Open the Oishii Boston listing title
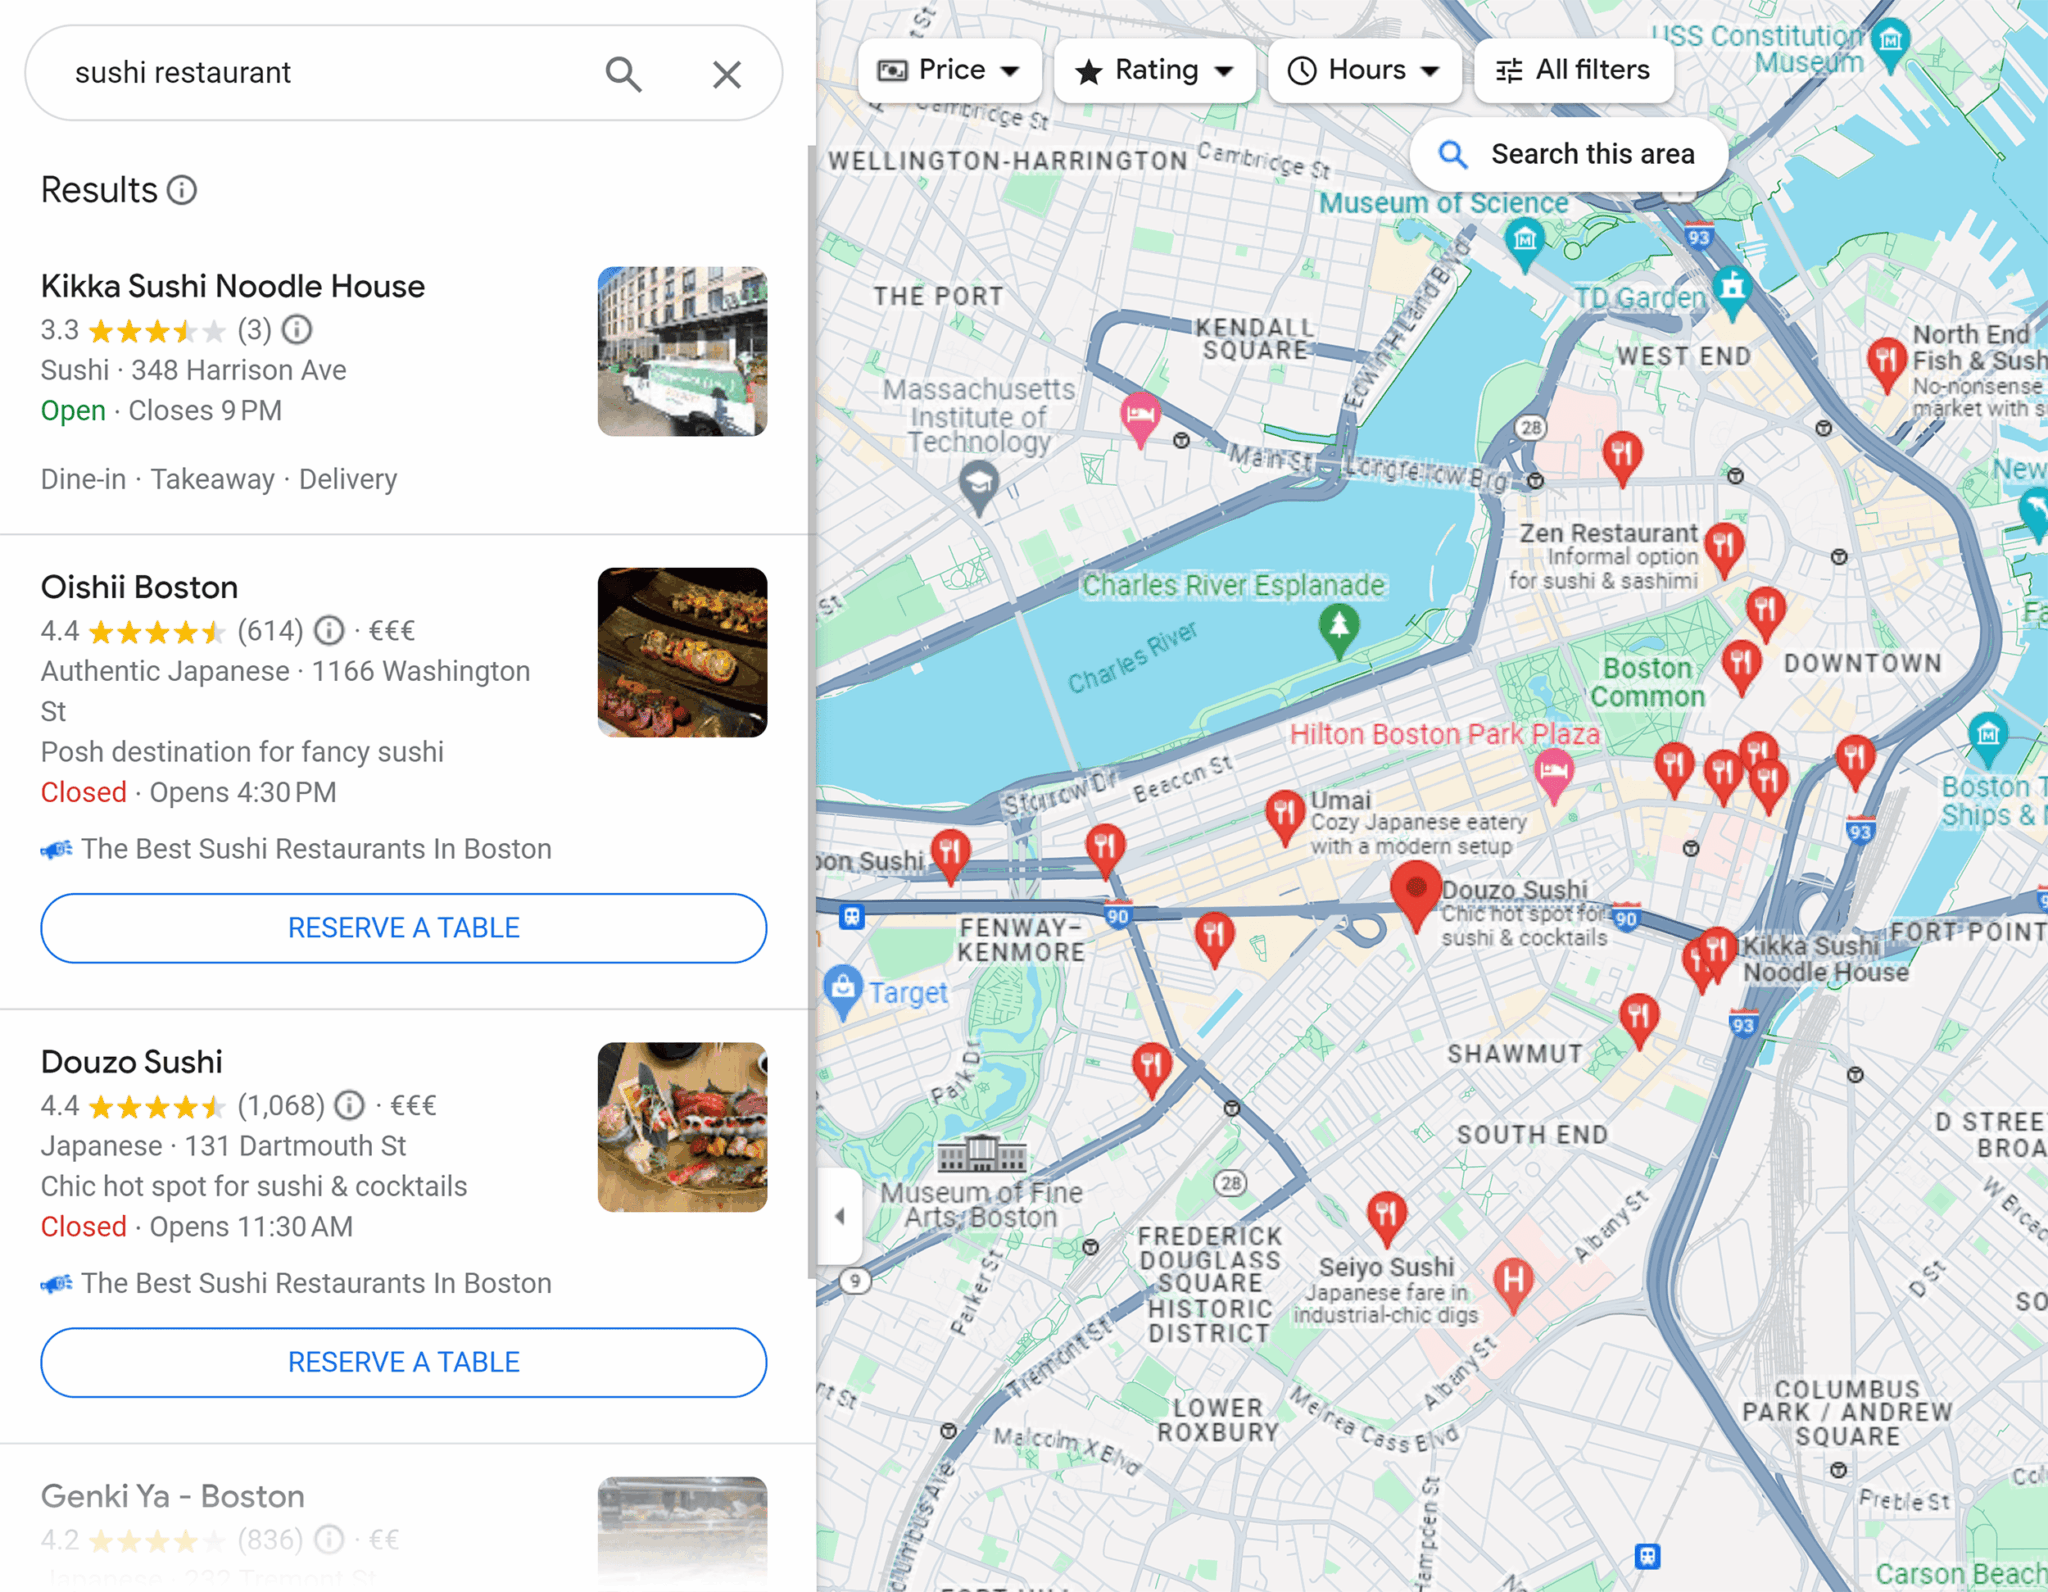This screenshot has height=1592, width=2048. 139,587
